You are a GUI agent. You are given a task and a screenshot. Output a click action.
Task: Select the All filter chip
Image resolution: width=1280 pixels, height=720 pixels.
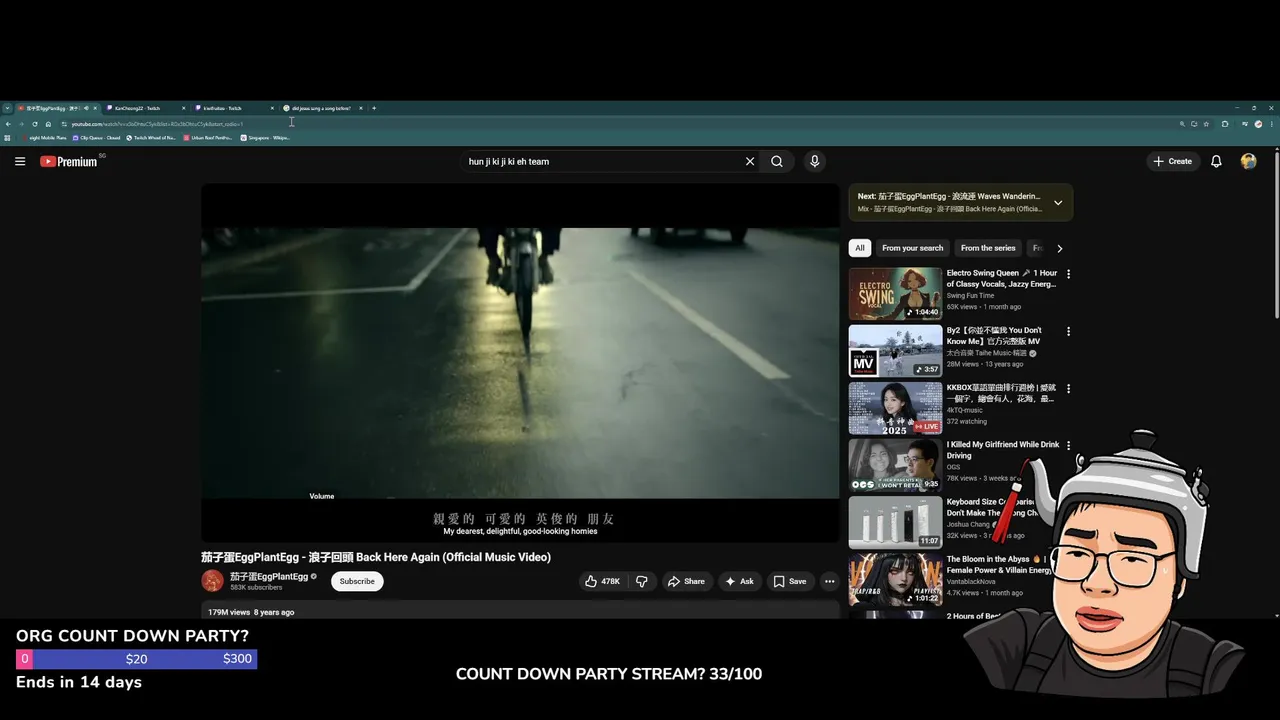(x=860, y=248)
